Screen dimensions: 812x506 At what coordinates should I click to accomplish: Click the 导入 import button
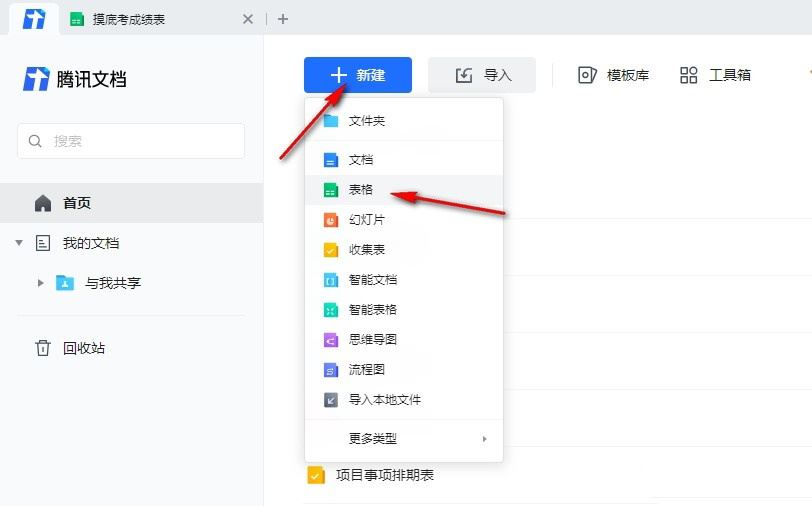coord(482,75)
